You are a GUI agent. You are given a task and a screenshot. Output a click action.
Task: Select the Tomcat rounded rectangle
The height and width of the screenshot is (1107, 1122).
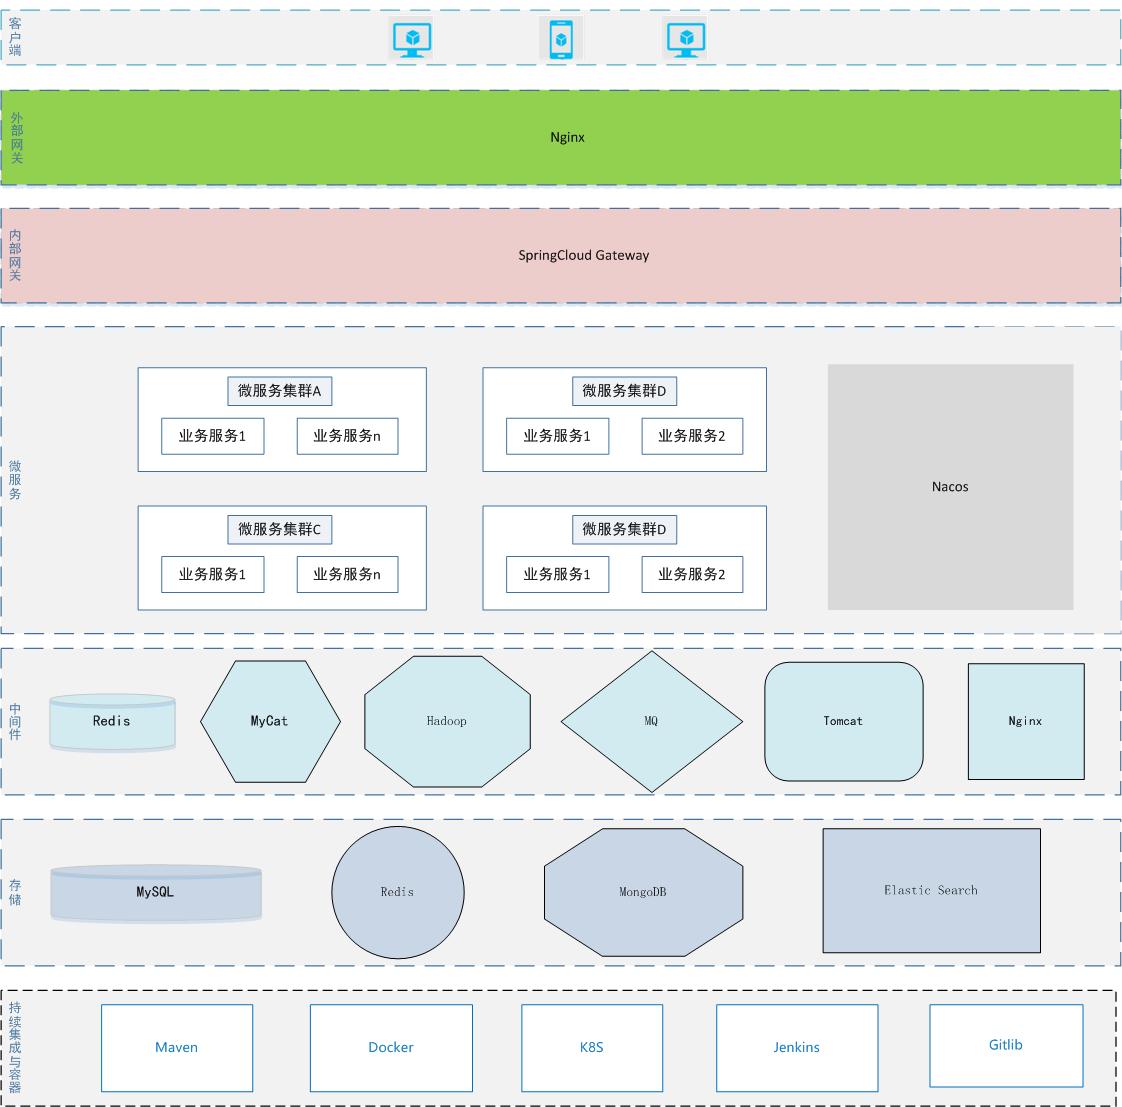(x=843, y=721)
